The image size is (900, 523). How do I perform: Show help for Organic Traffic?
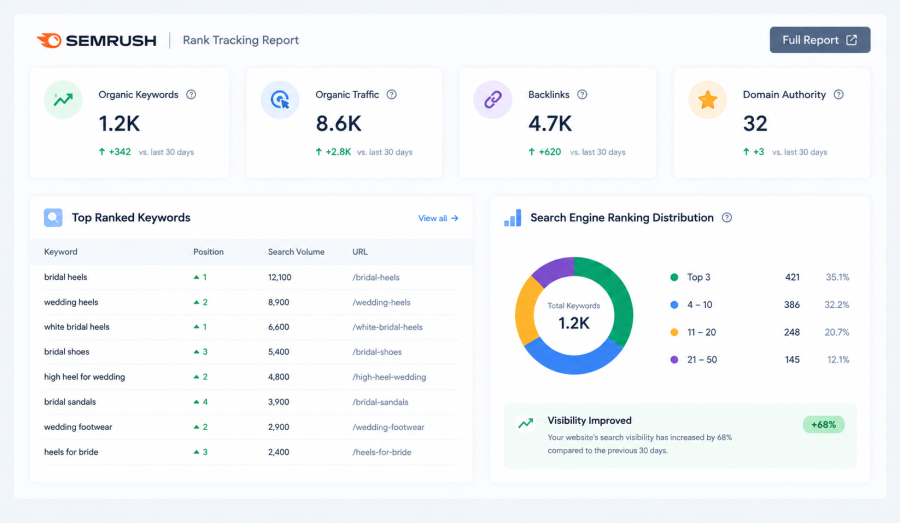click(x=391, y=95)
